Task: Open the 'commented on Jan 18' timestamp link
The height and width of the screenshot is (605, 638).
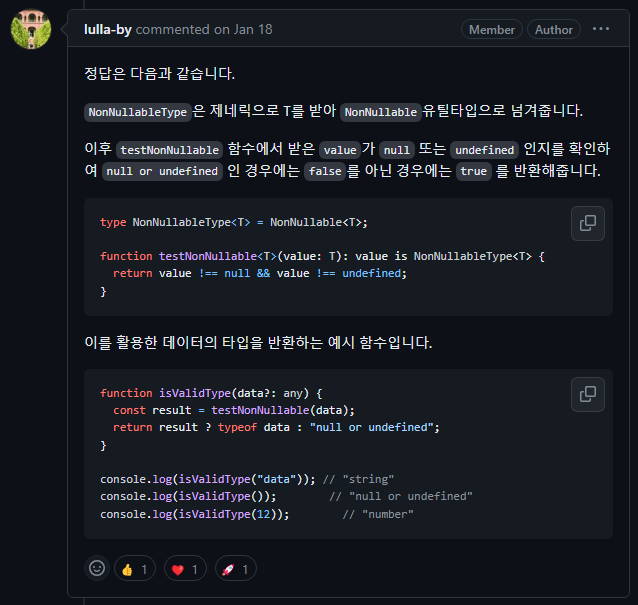Action: (204, 29)
